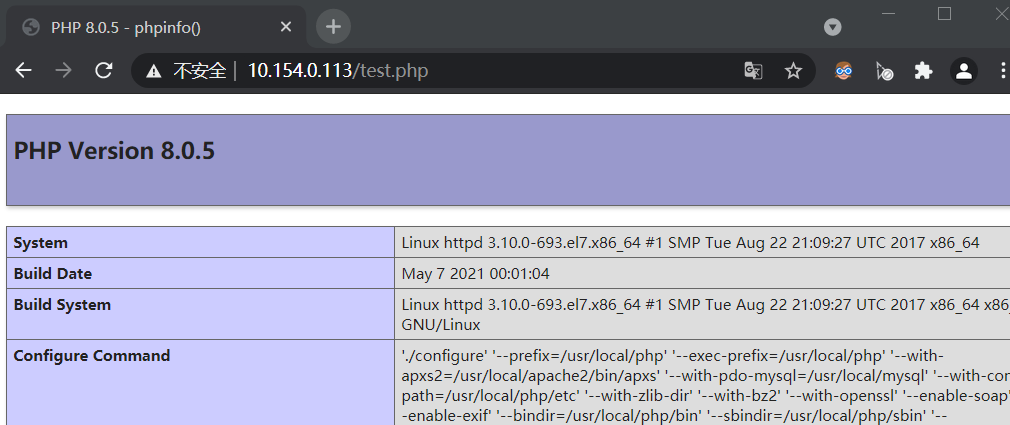
Task: Go back using the browser back arrow
Action: click(x=23, y=70)
